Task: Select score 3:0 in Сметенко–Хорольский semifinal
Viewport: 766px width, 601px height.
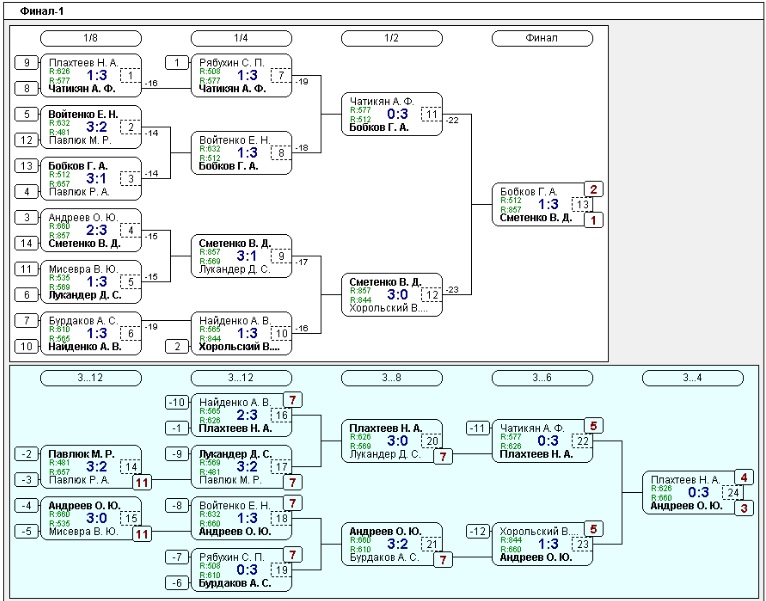Action: click(398, 295)
